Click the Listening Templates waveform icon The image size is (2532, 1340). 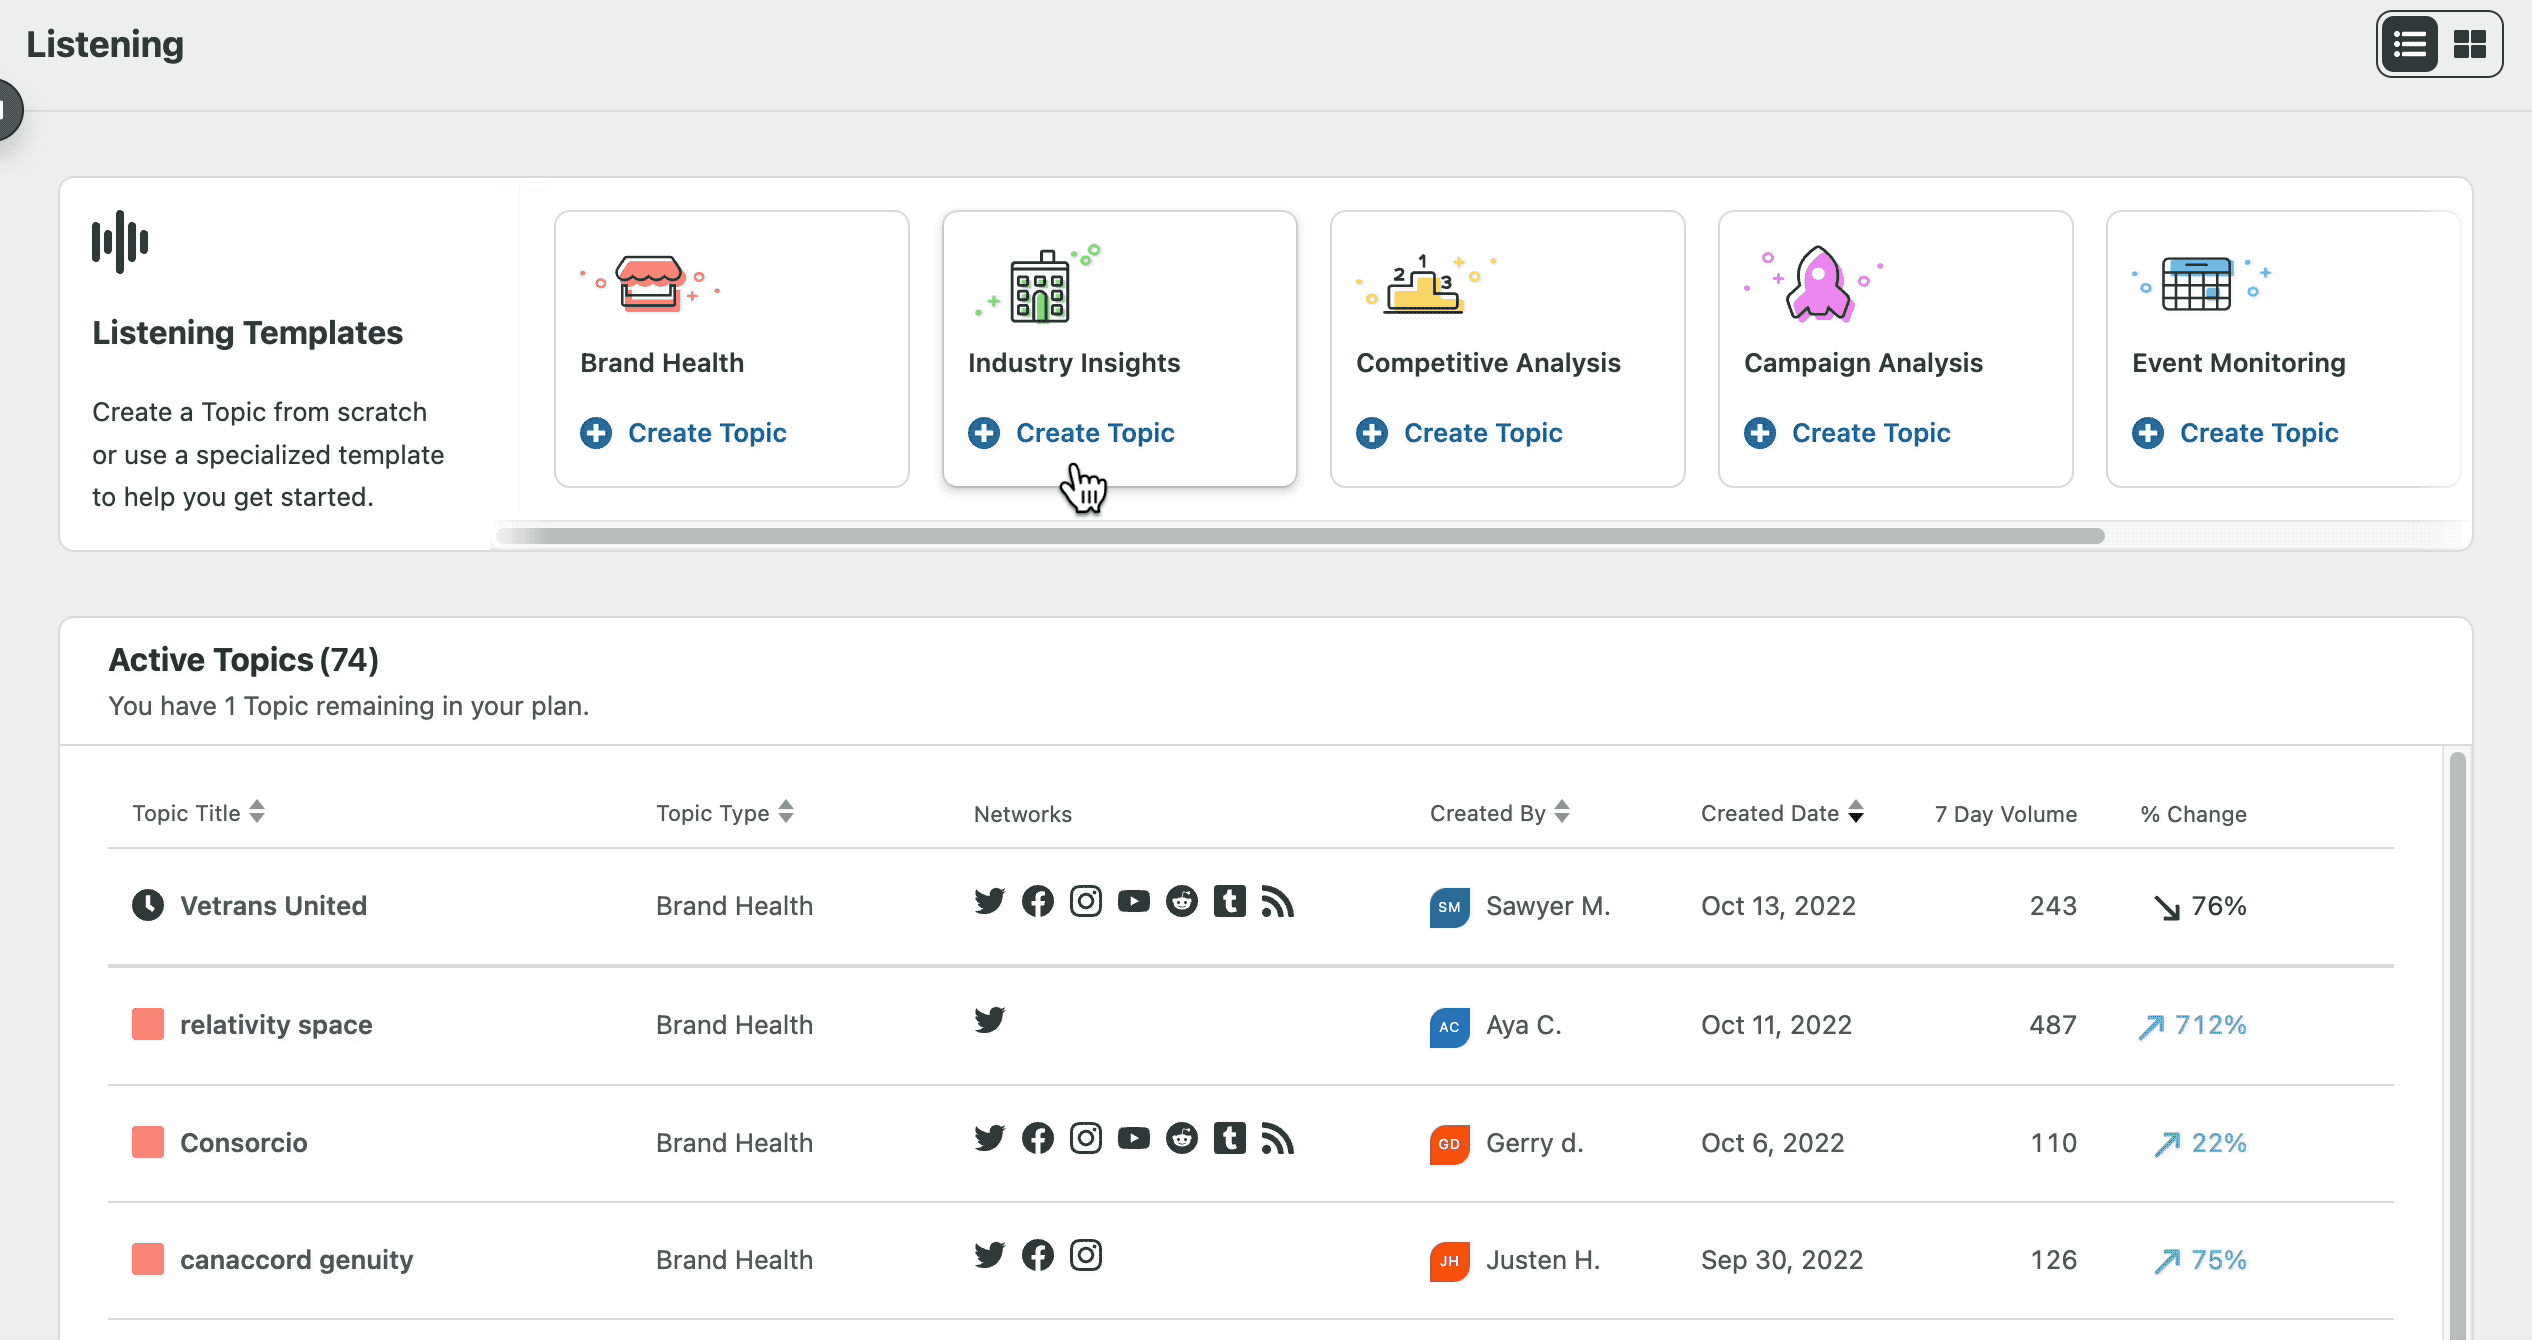(120, 241)
